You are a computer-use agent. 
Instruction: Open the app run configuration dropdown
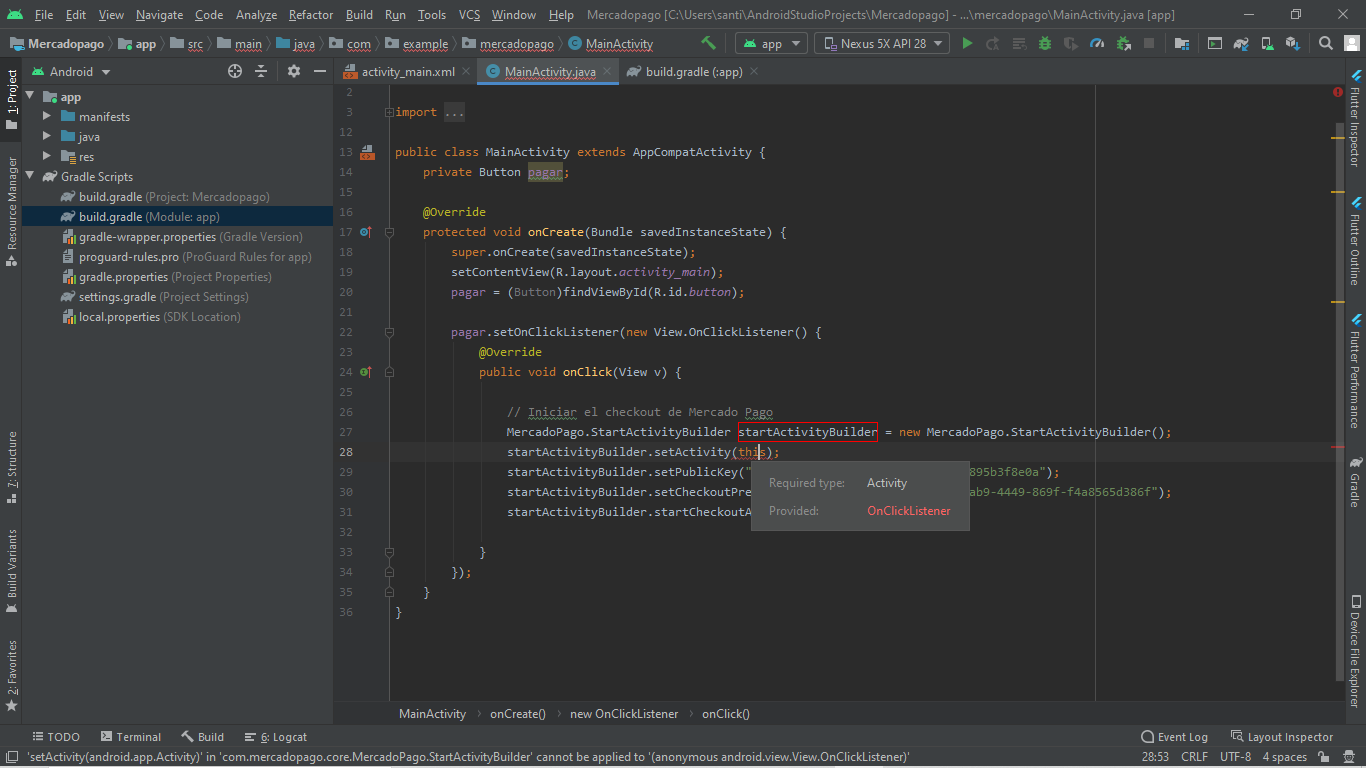coord(771,43)
